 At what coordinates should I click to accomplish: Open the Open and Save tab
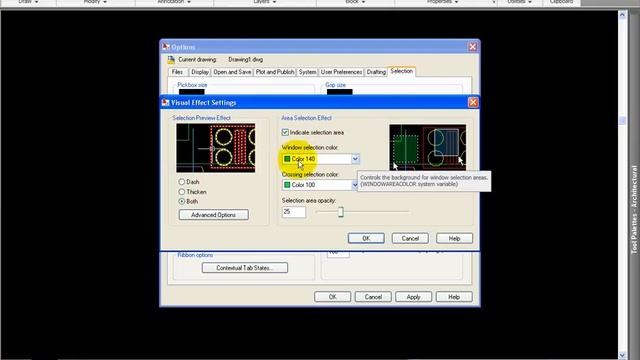point(232,72)
